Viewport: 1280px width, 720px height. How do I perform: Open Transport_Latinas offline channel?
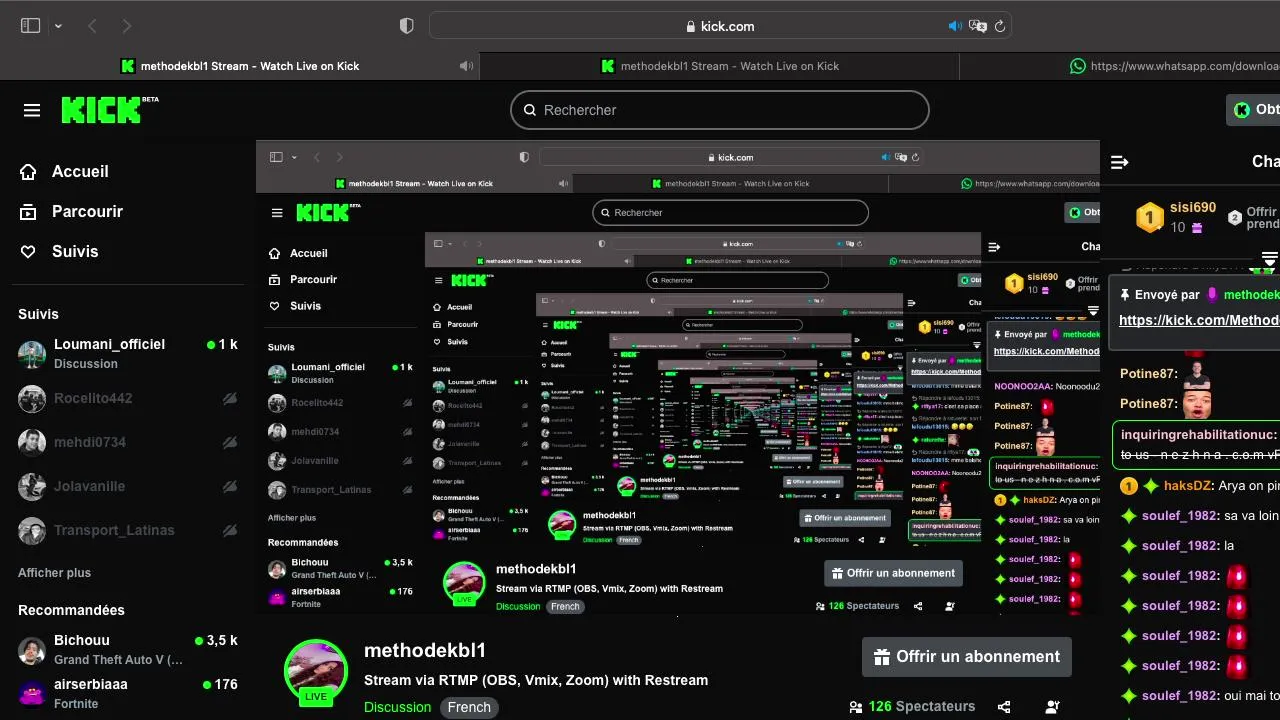[x=128, y=530]
